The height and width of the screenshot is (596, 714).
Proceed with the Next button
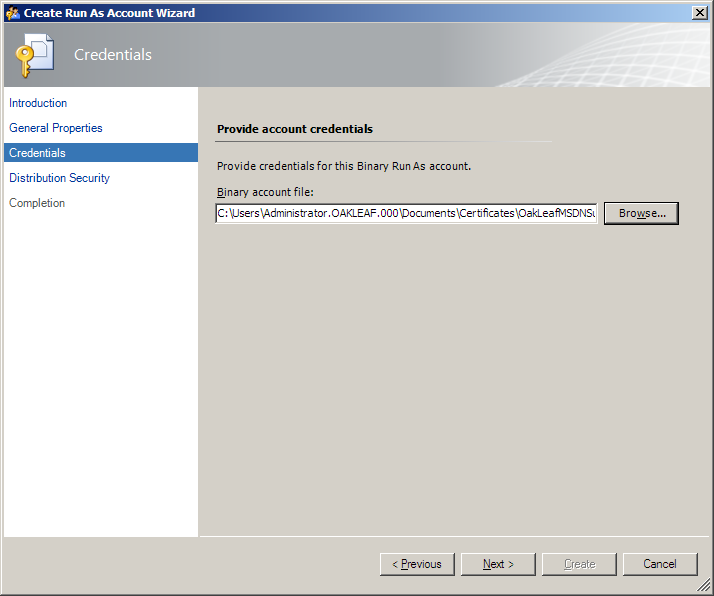coord(498,564)
